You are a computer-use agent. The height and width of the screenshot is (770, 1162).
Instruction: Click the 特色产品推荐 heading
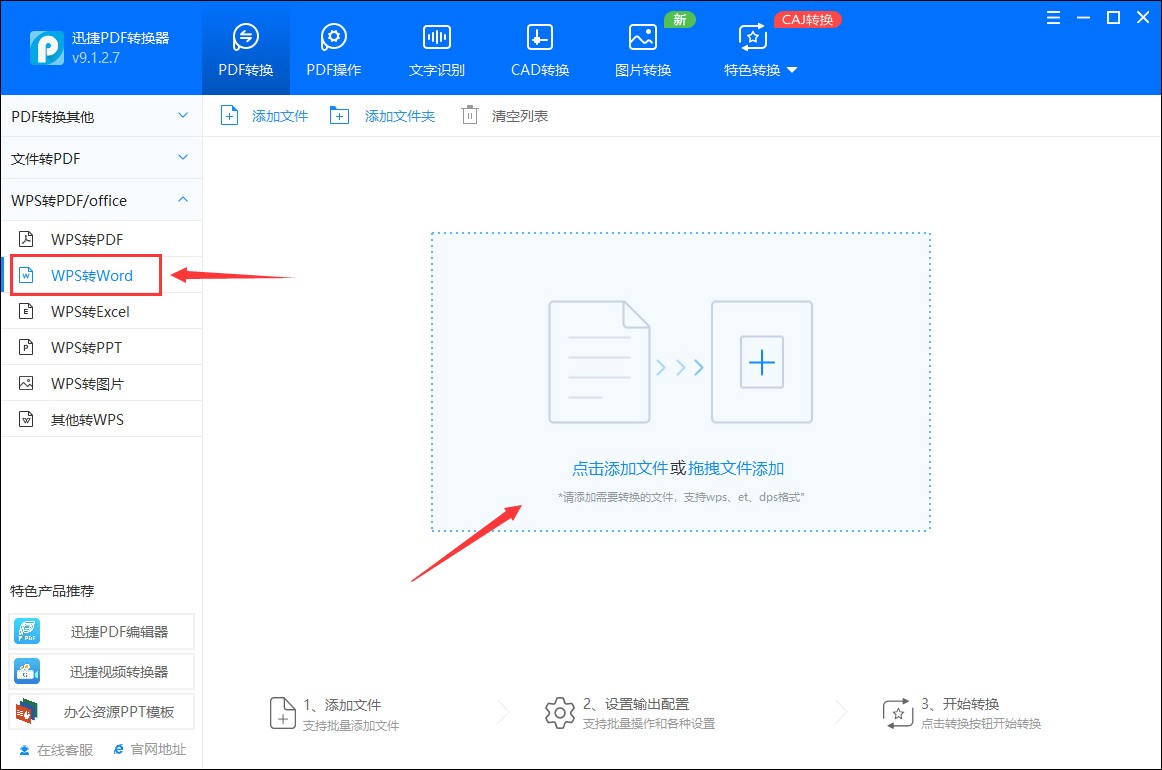(x=52, y=591)
